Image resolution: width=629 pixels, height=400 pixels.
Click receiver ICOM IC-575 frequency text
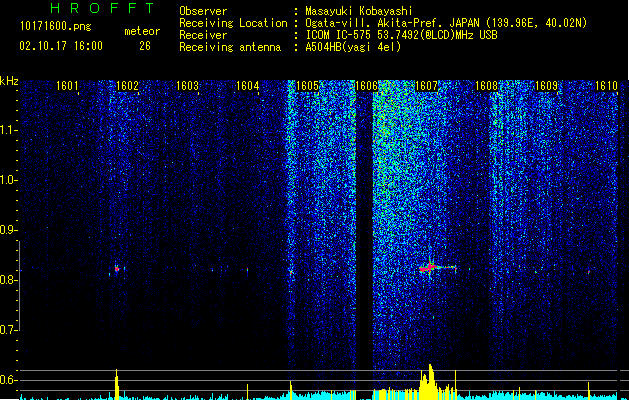point(401,35)
